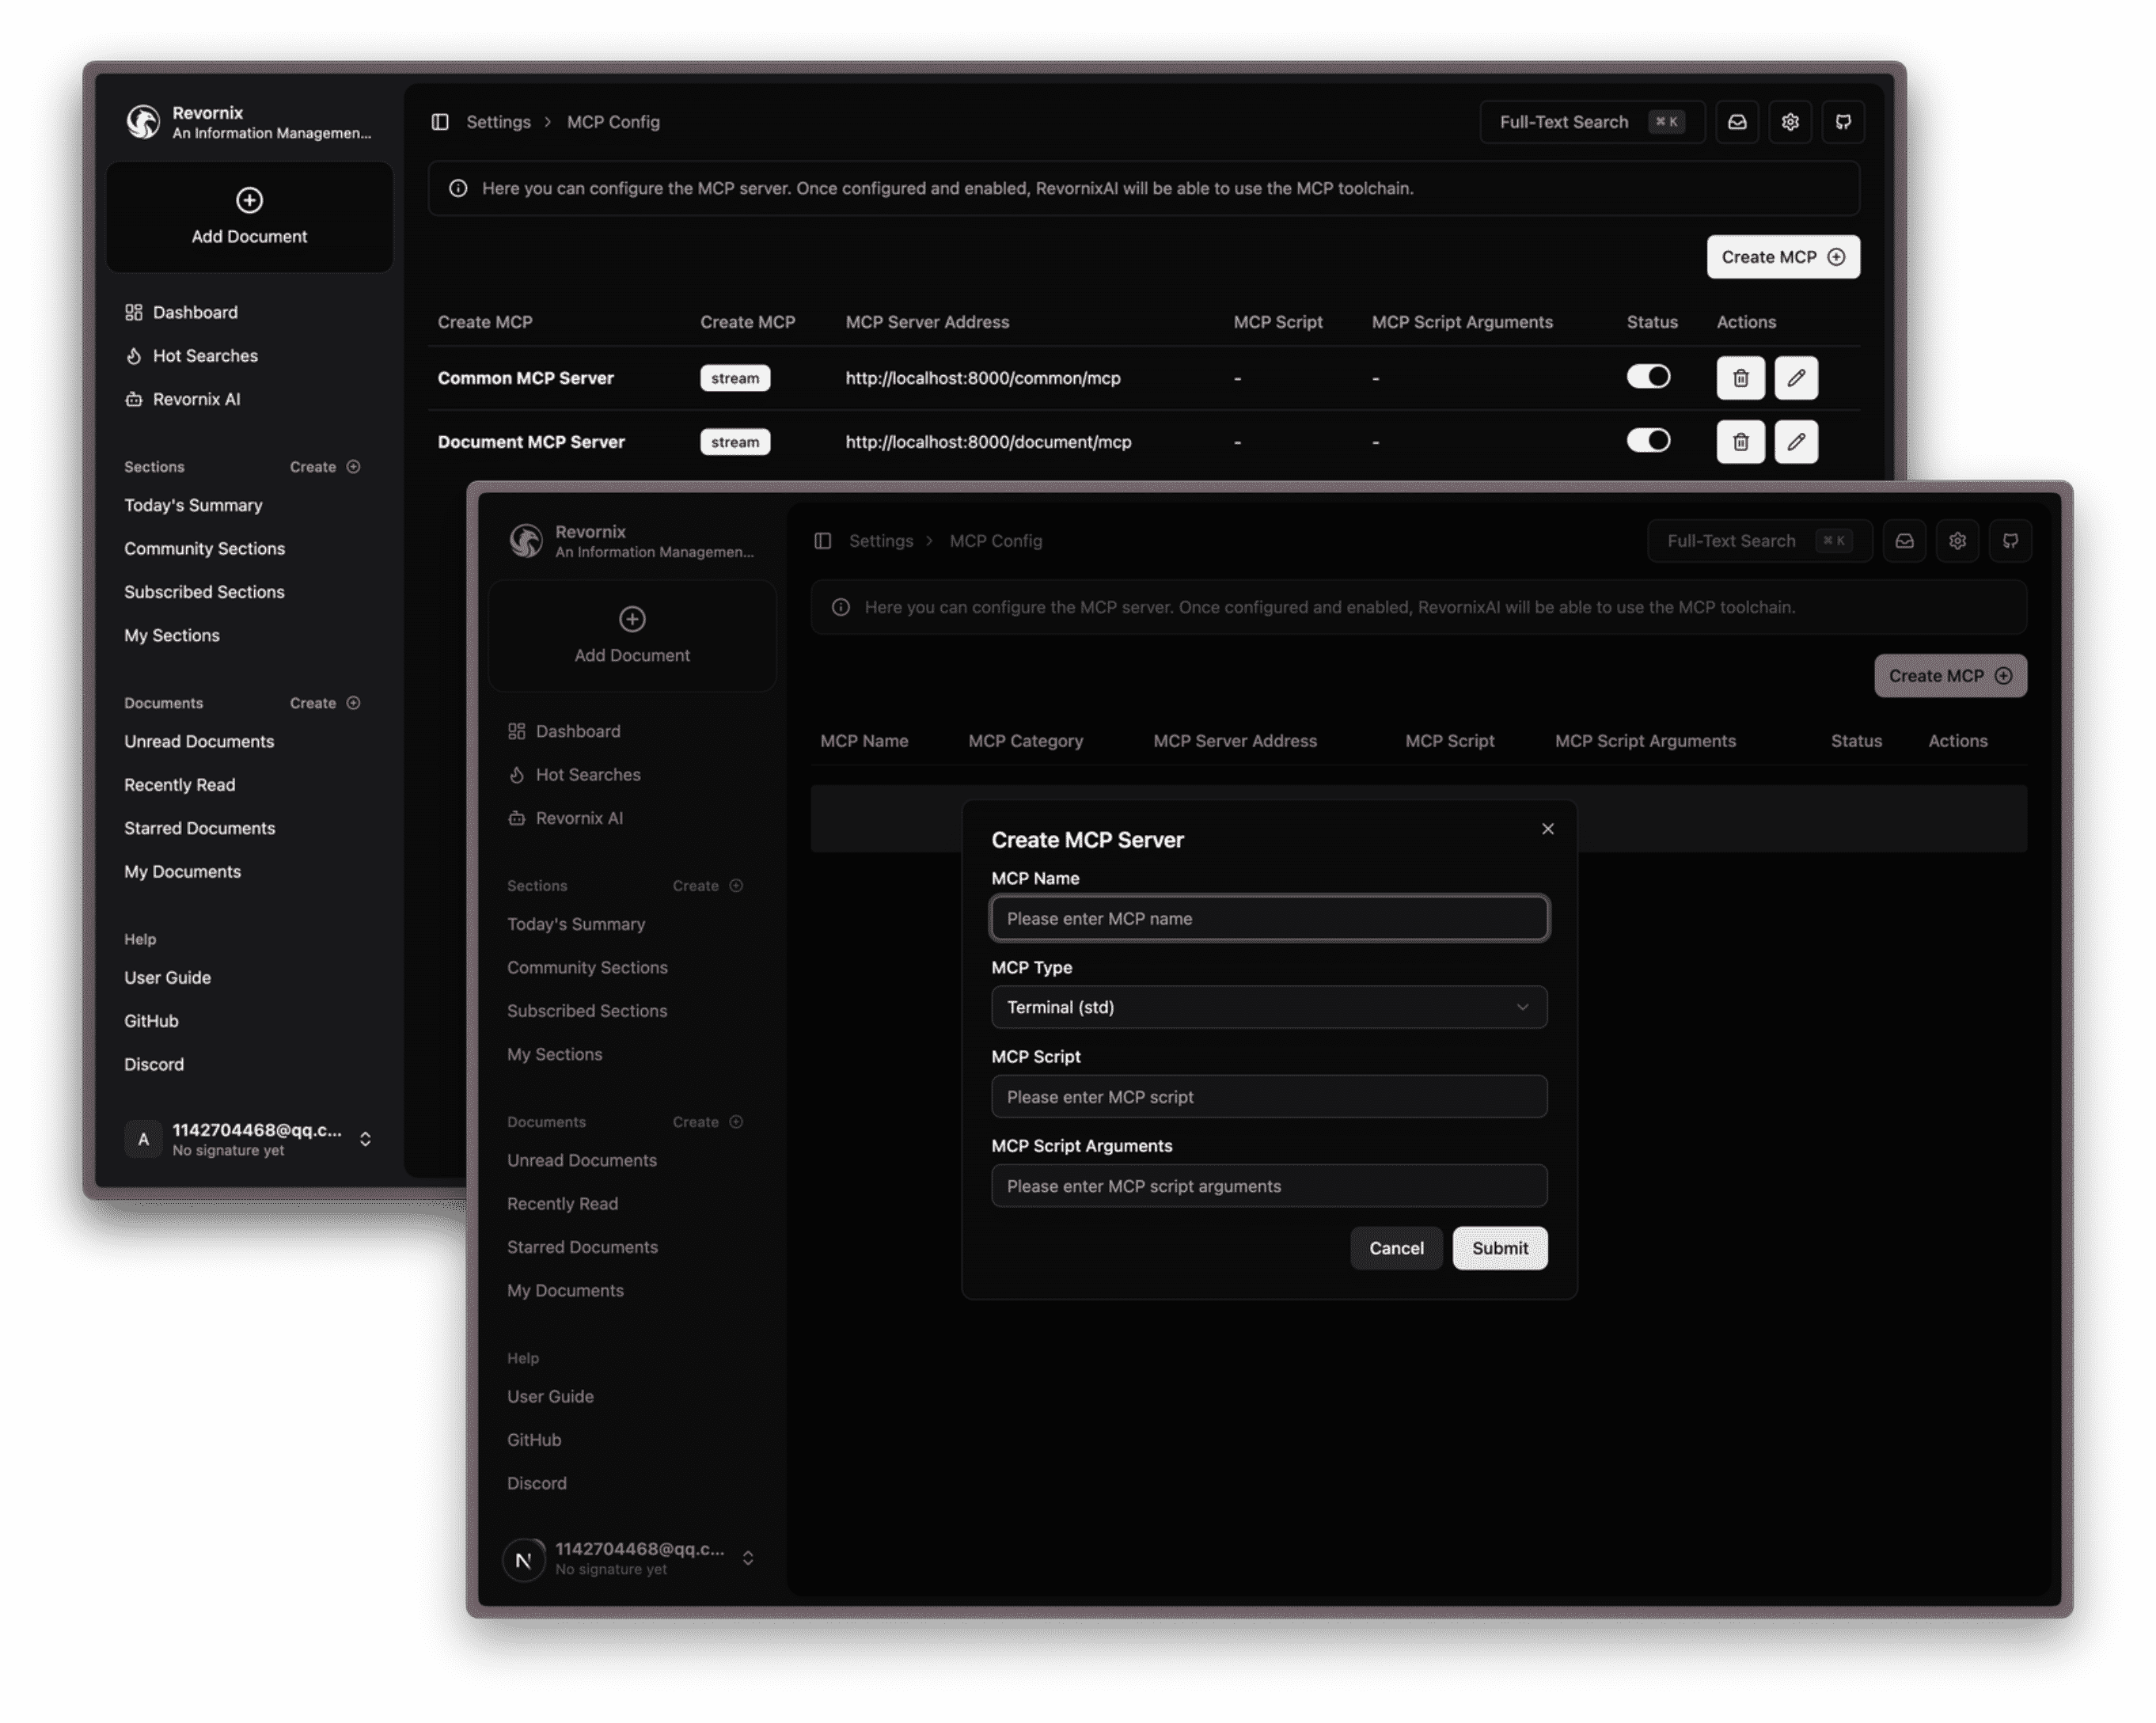
Task: Expand account switcher for 1142704468@qq.c... in back sidebar
Action: click(365, 1139)
